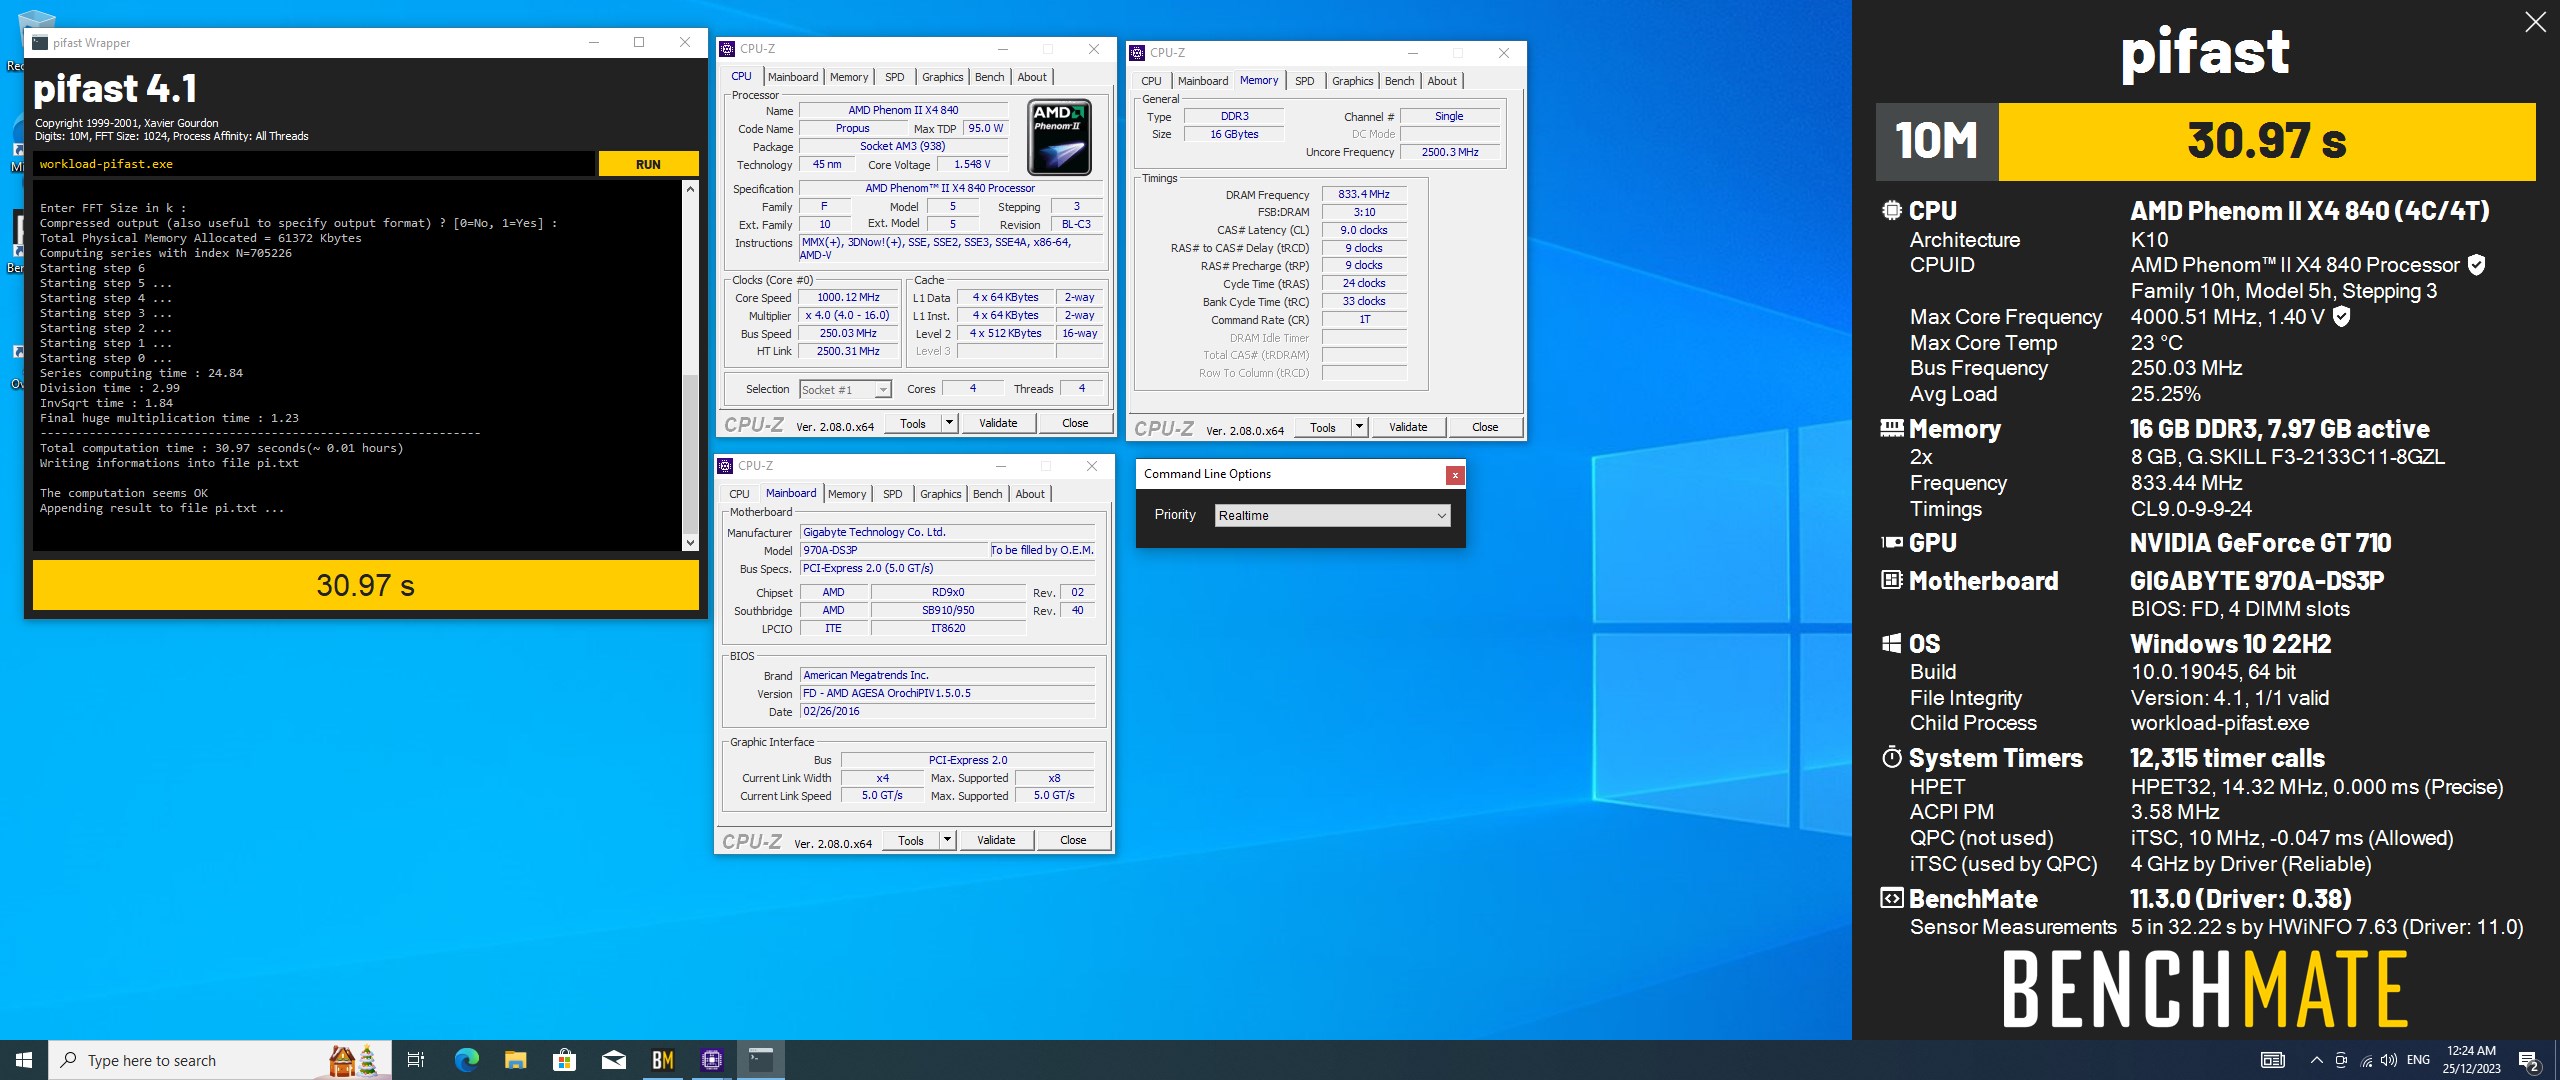Click GPU card icon in BenchMate panel
Image resolution: width=2560 pixels, height=1080 pixels.
[x=1891, y=543]
